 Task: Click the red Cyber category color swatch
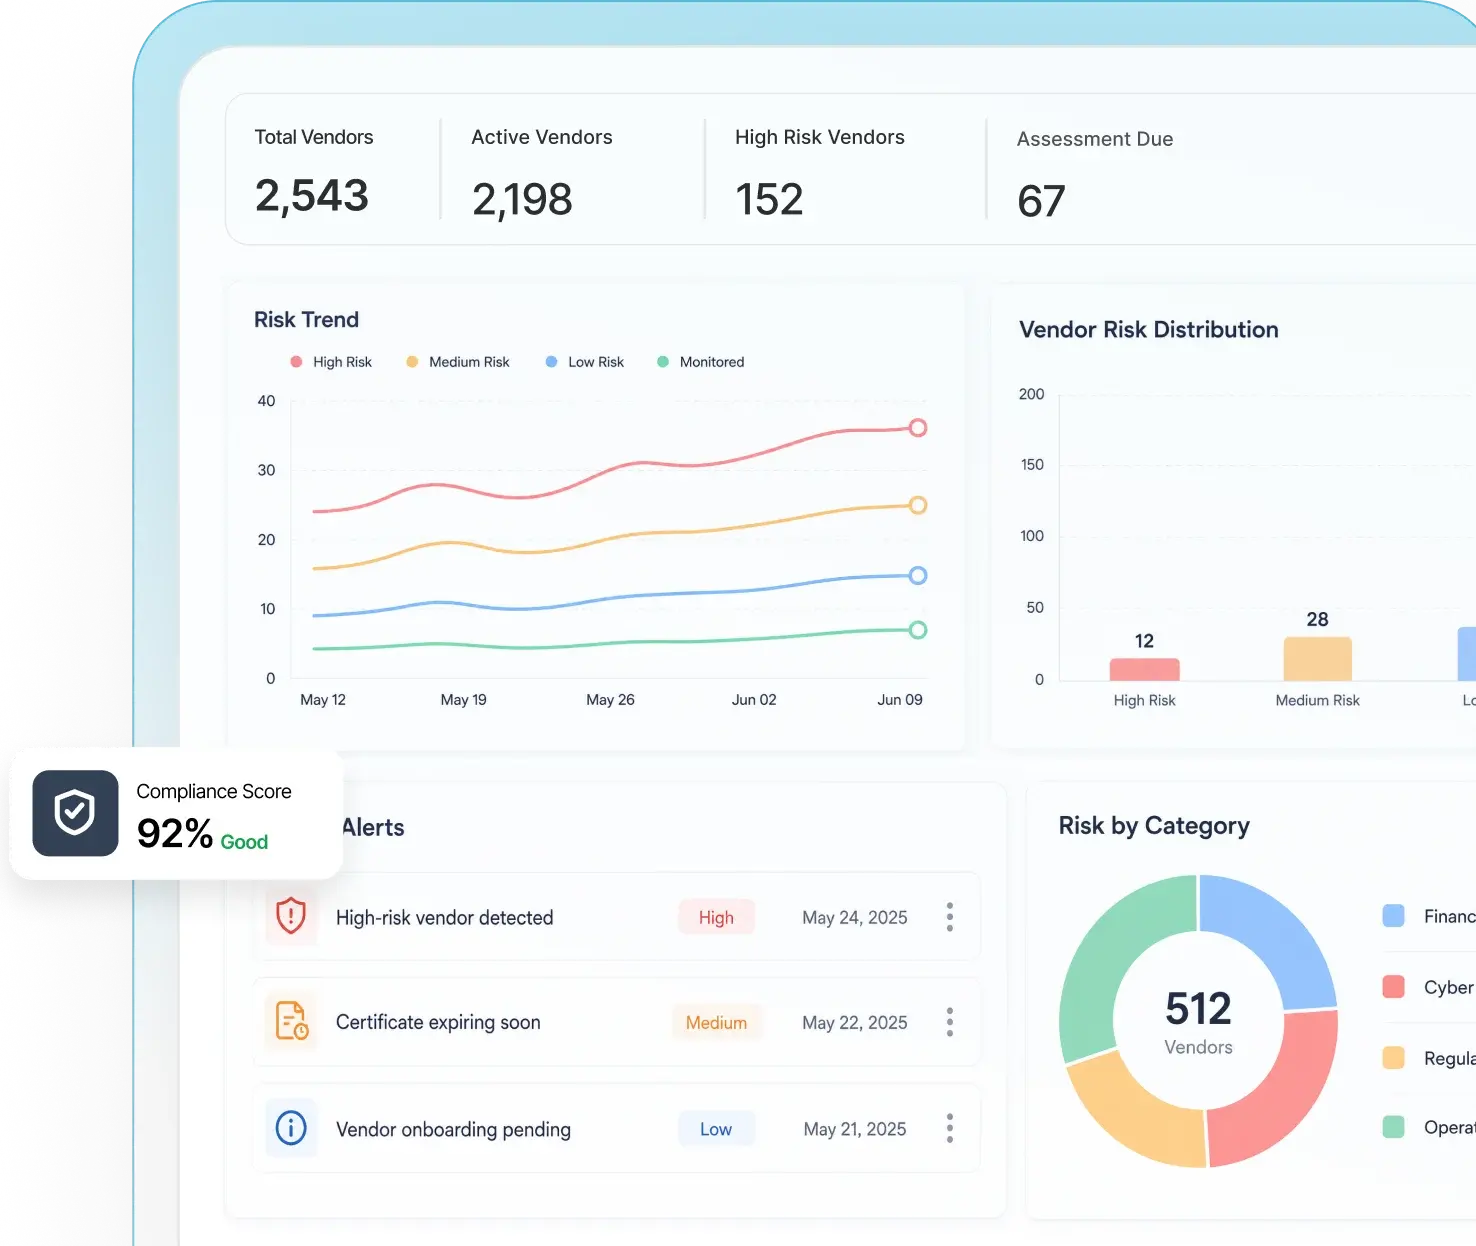click(x=1394, y=987)
